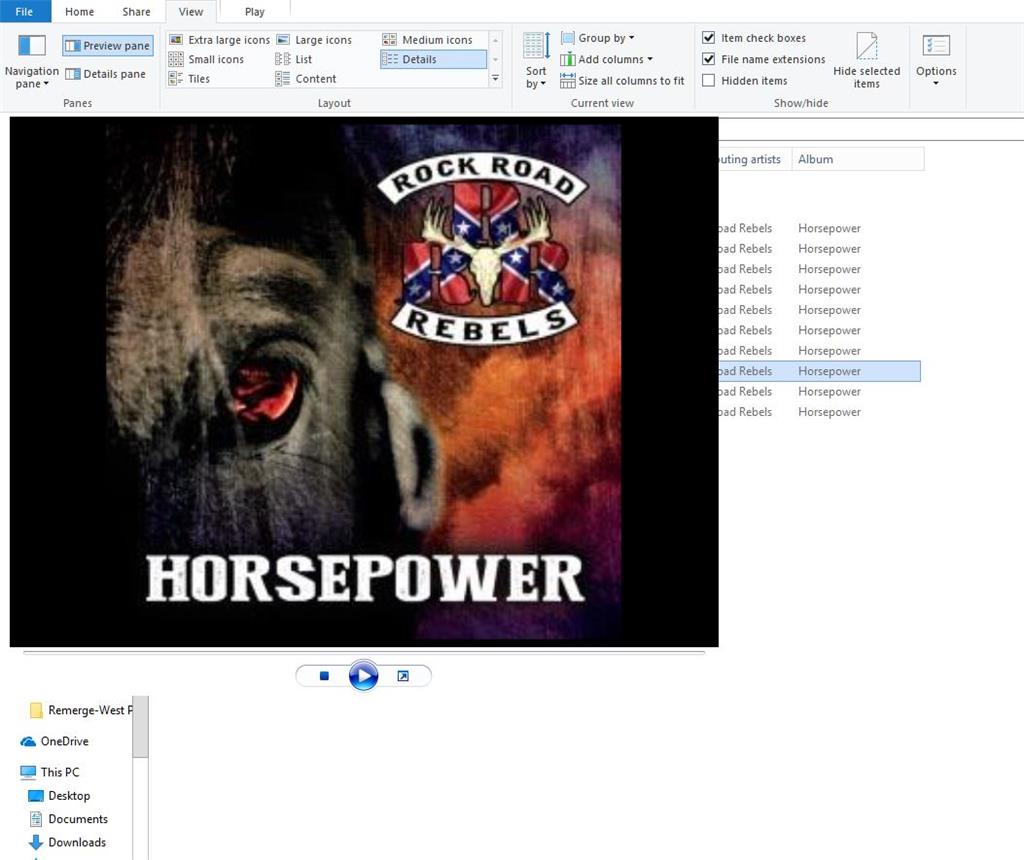
Task: Open Documents in the navigation pane
Action: (69, 819)
